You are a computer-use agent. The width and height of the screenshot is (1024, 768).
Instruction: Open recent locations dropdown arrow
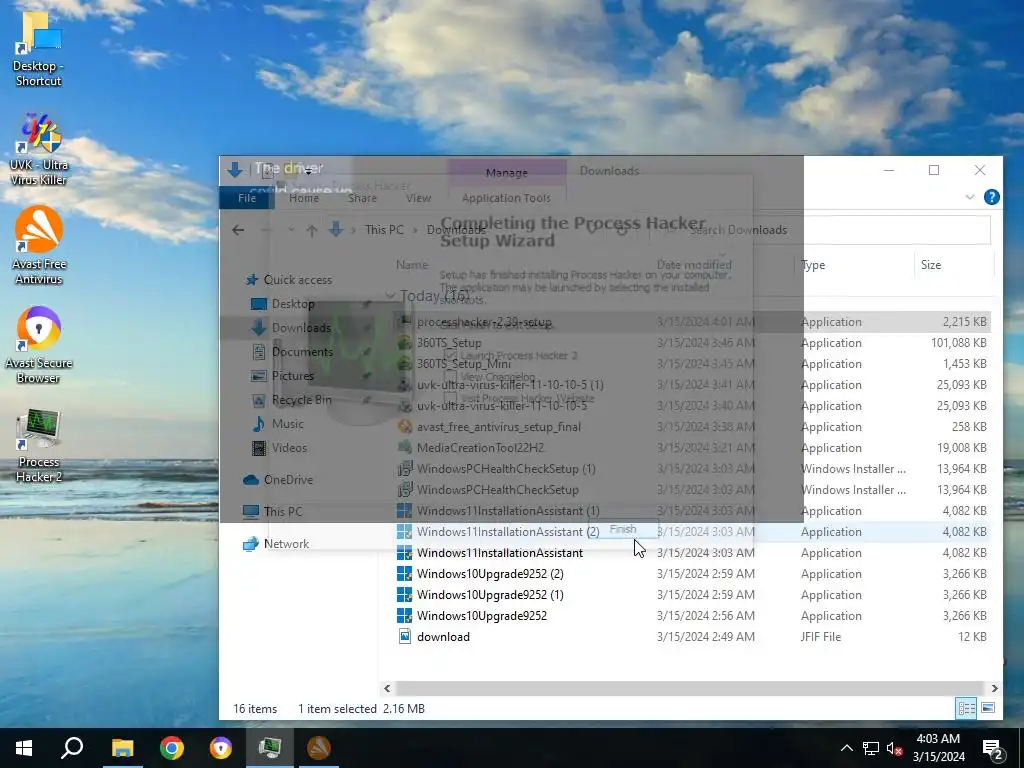click(x=291, y=230)
